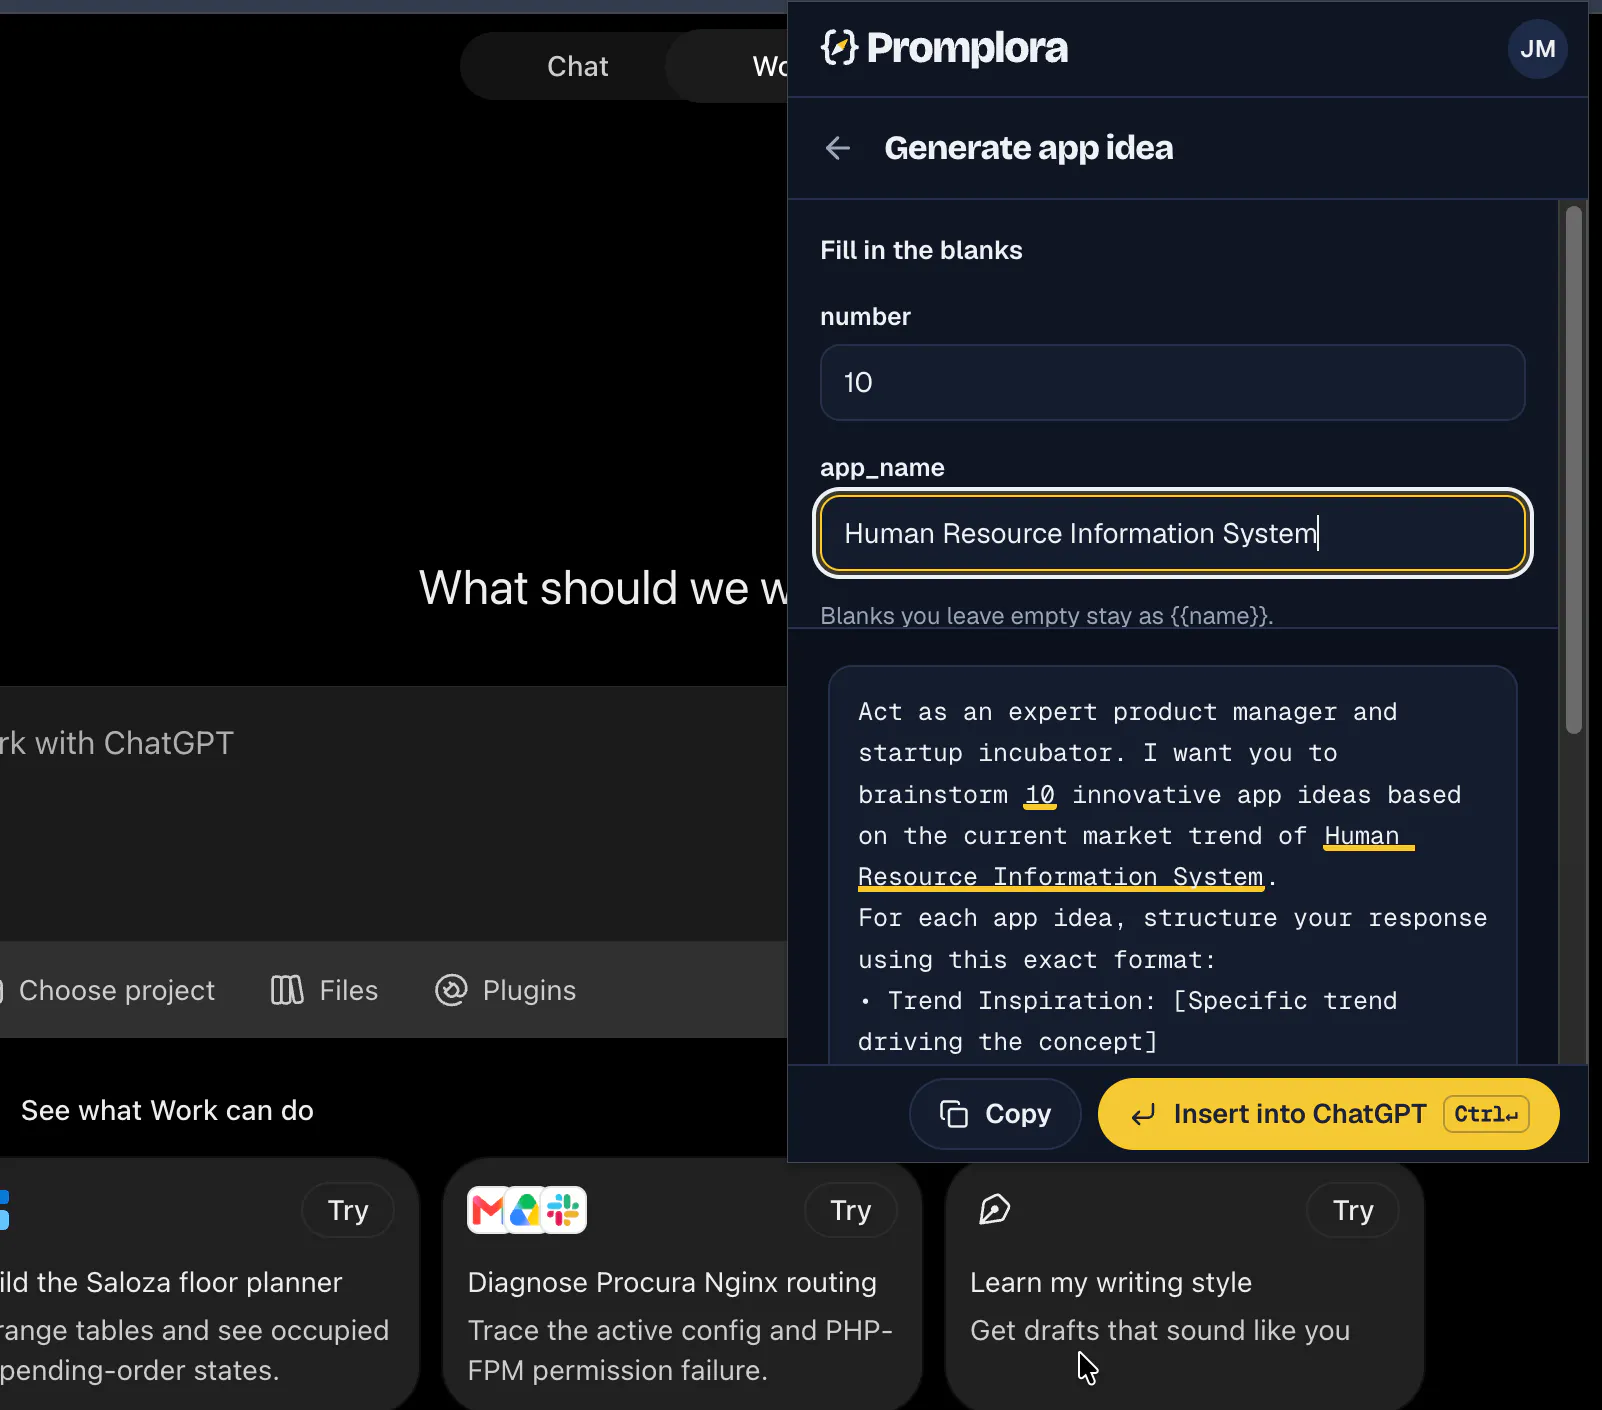1602x1410 pixels.
Task: Click 'Resource Information System' underlined prompt text
Action: pyautogui.click(x=1061, y=877)
